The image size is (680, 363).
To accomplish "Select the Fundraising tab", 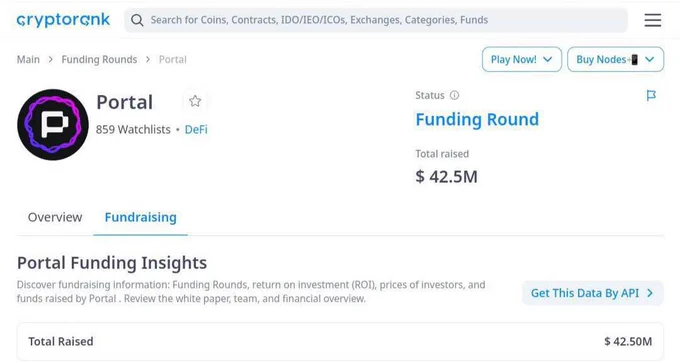I will 141,217.
